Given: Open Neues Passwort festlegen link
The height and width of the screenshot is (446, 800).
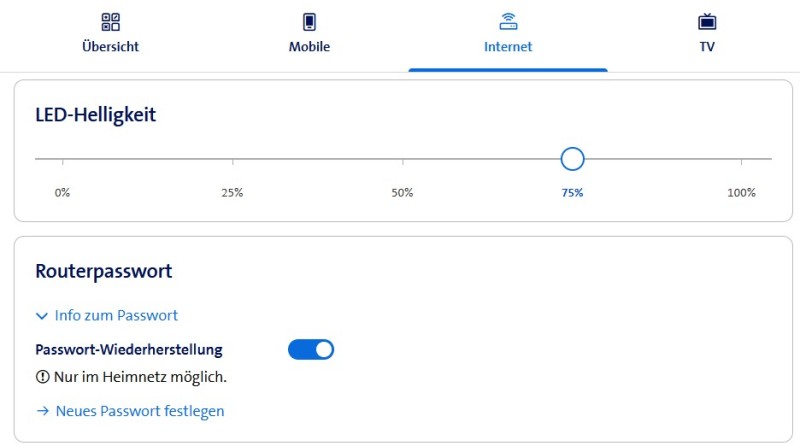Looking at the screenshot, I should pos(140,411).
